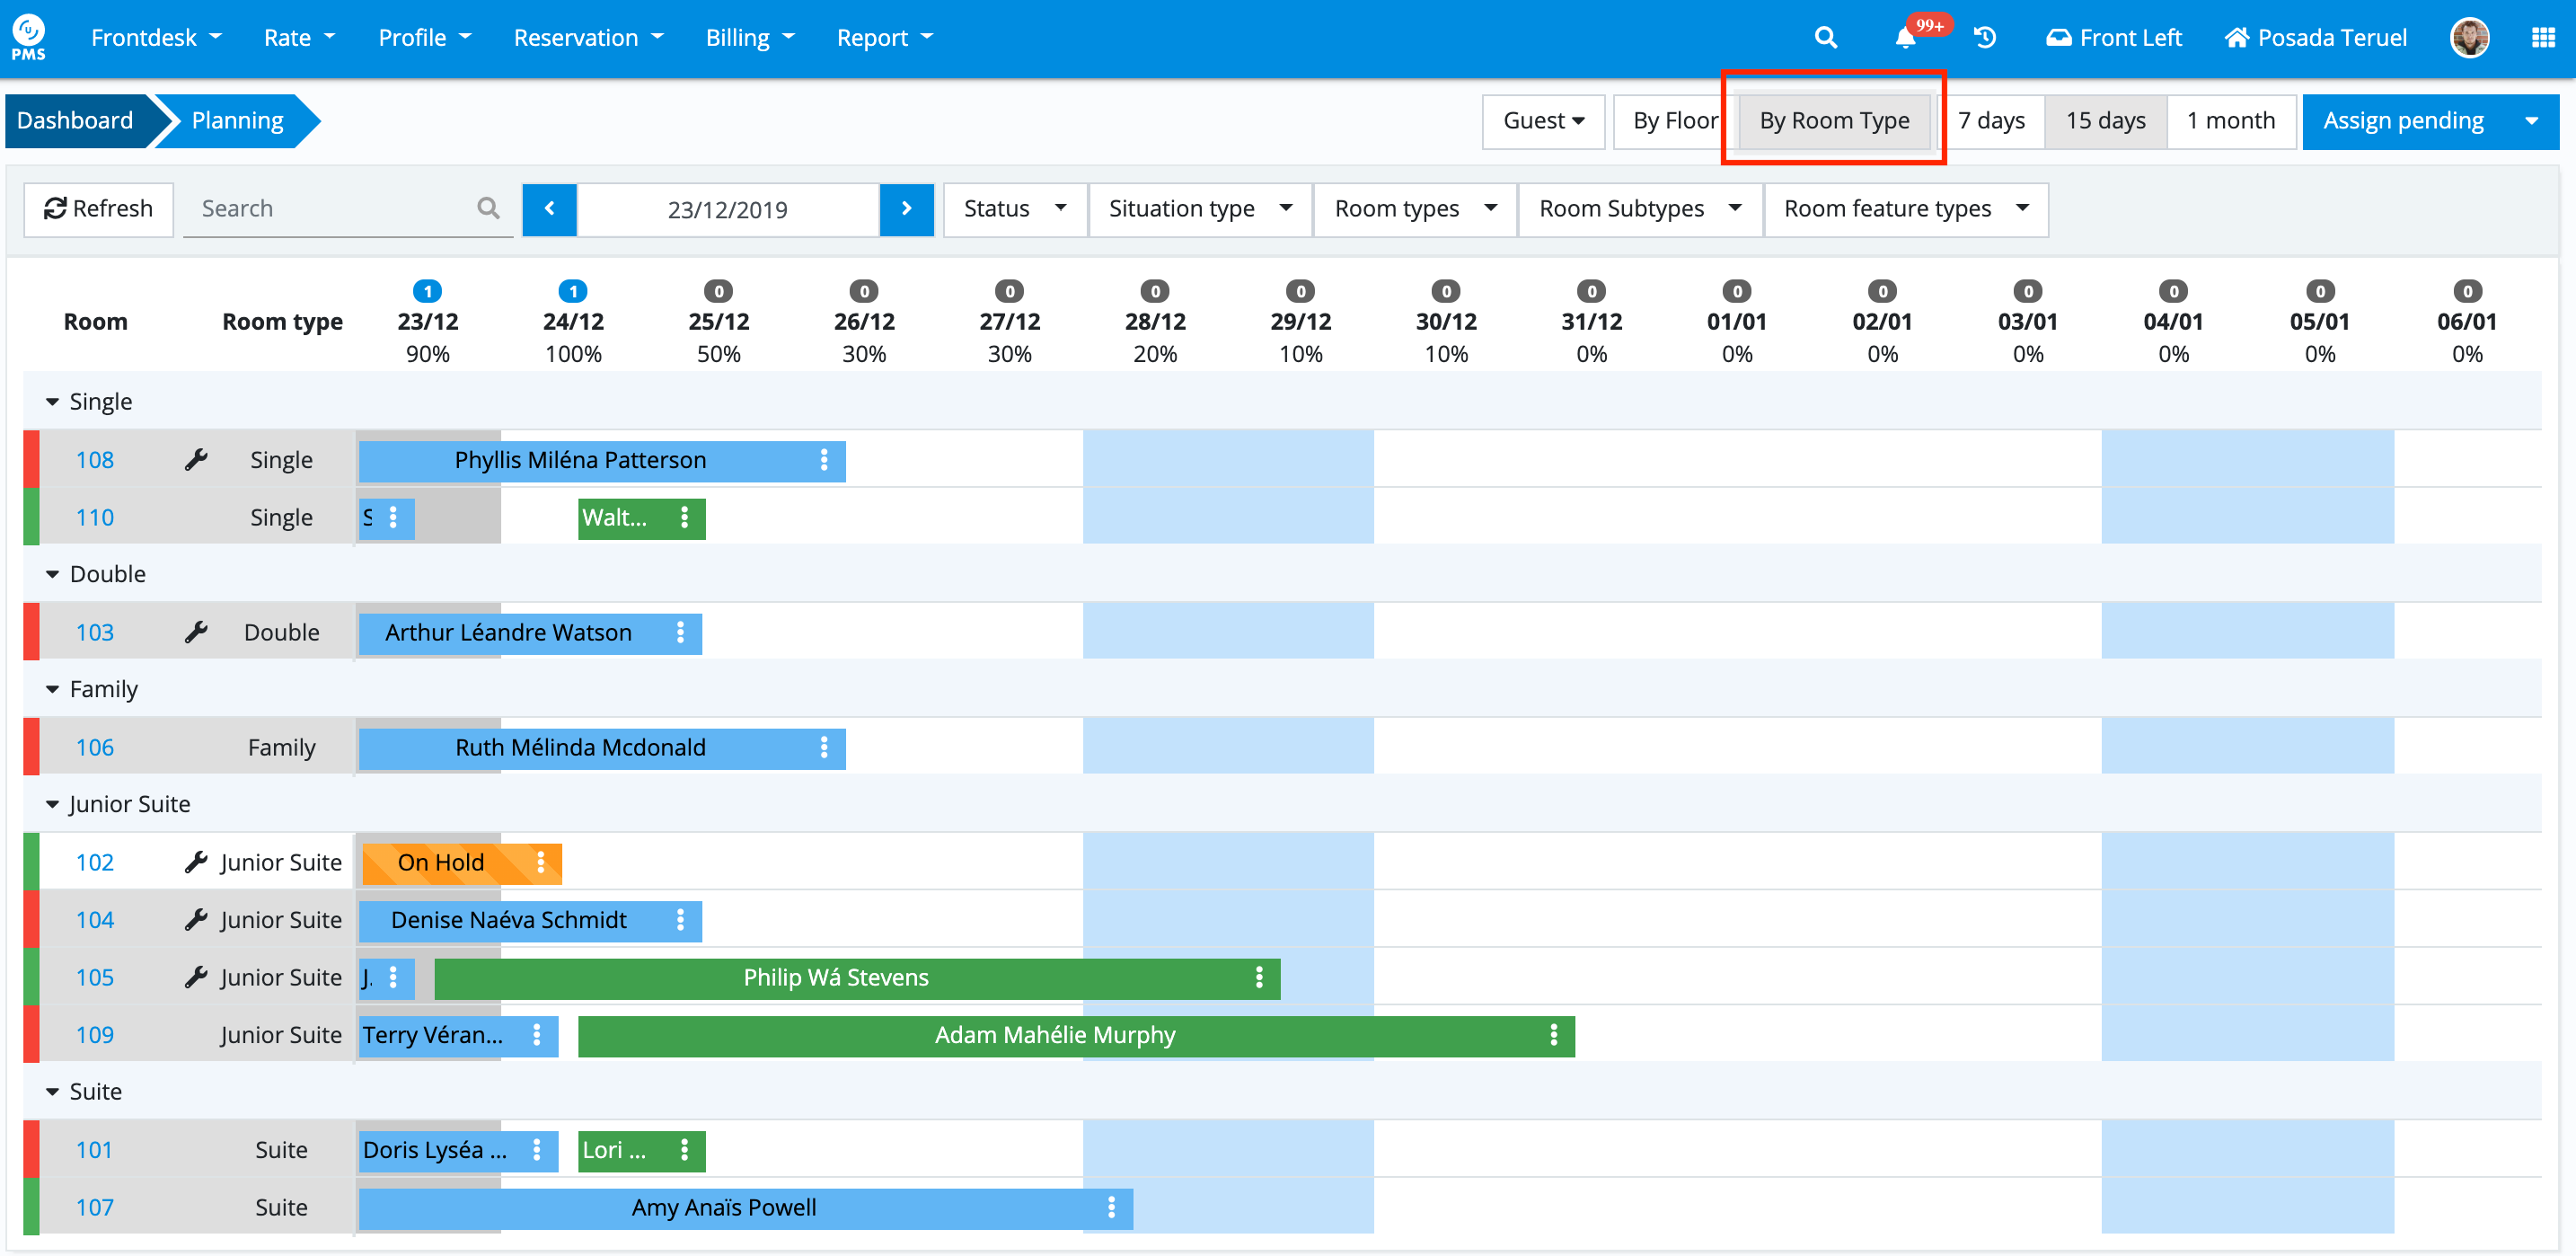Open room 109 link
Screen dimensions: 2576x1256
tap(95, 1035)
